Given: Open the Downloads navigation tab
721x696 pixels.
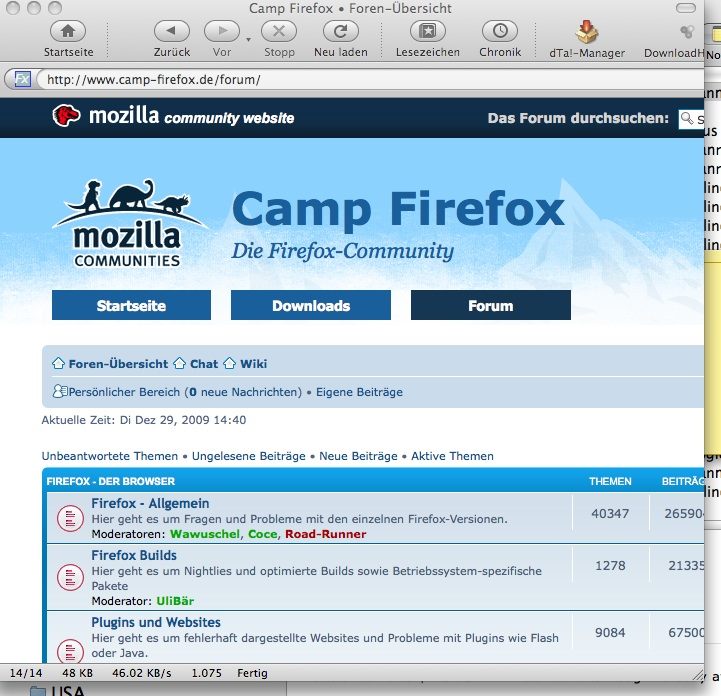Looking at the screenshot, I should tap(311, 305).
